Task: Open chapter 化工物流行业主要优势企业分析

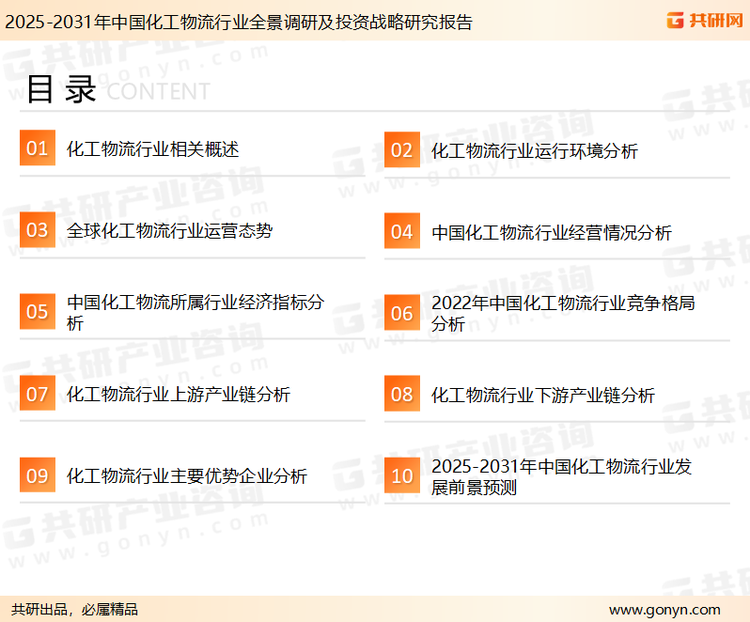Action: click(187, 476)
